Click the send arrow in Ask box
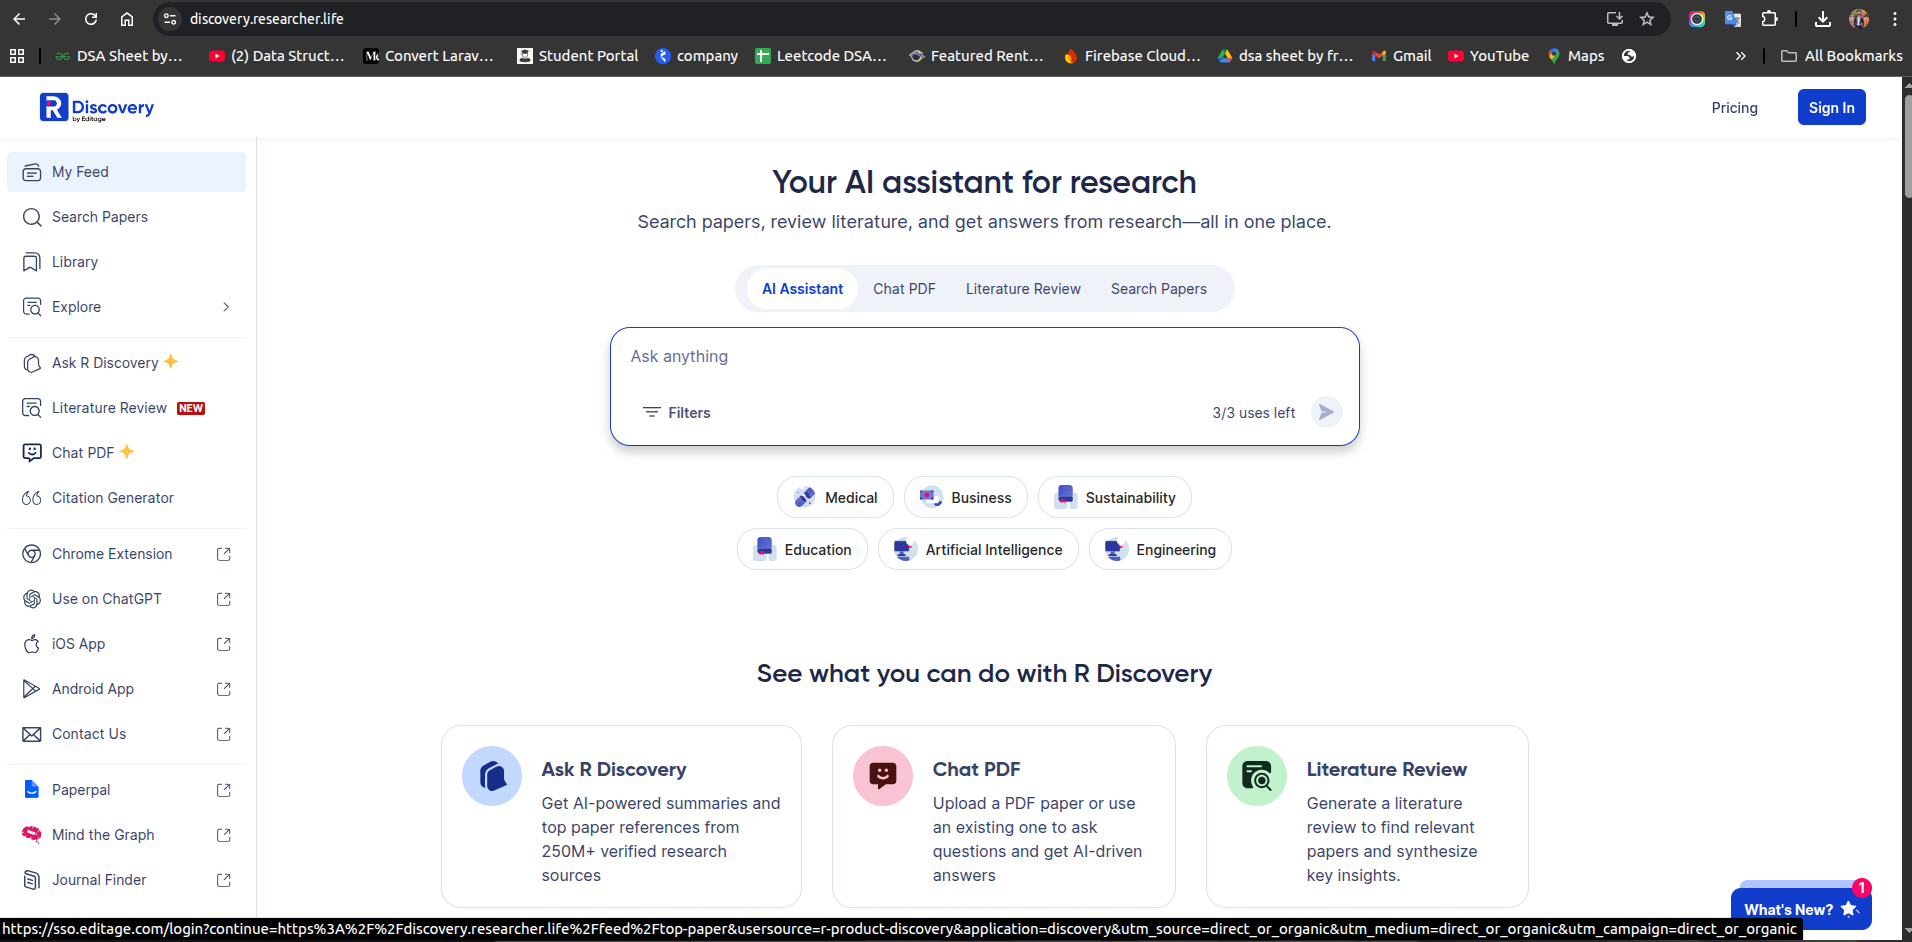 (x=1326, y=412)
